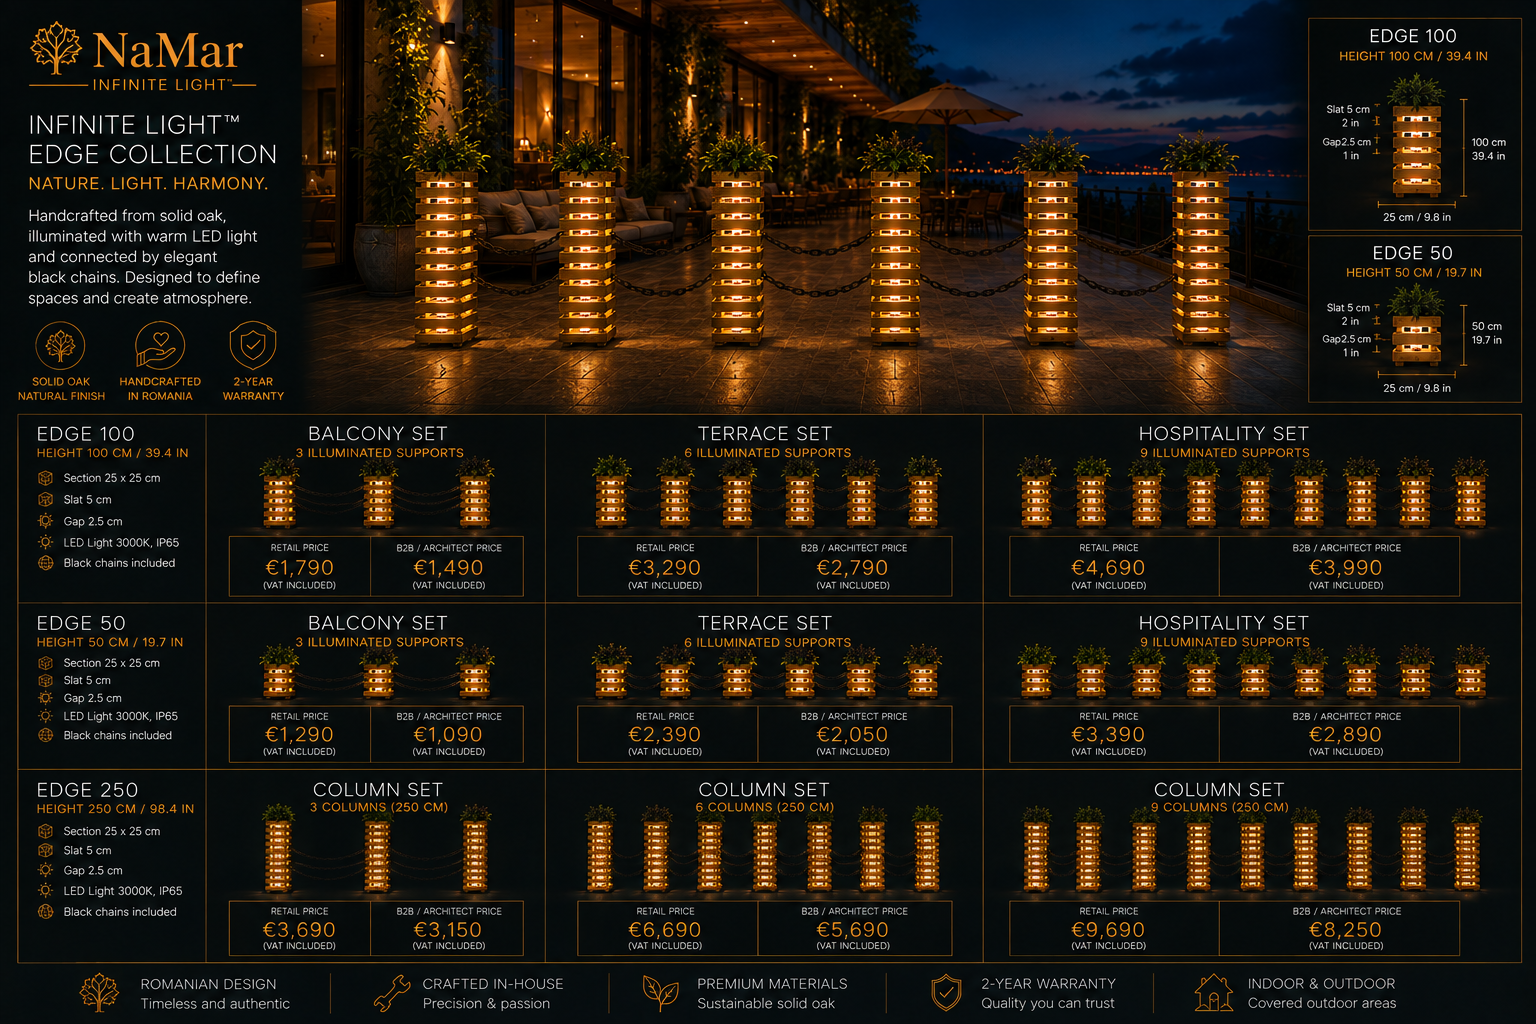Click the 'HEIGHT 250 CM / 98.4 IN' label
This screenshot has width=1536, height=1024.
point(115,809)
